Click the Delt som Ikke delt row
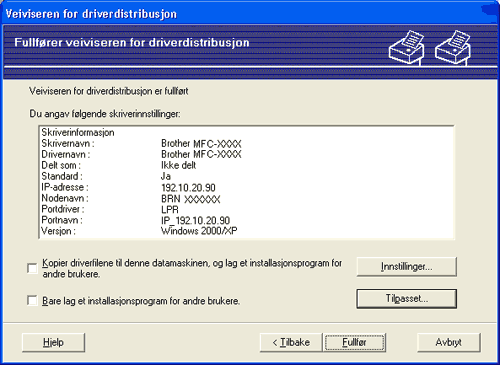This screenshot has height=365, width=500. 246,165
